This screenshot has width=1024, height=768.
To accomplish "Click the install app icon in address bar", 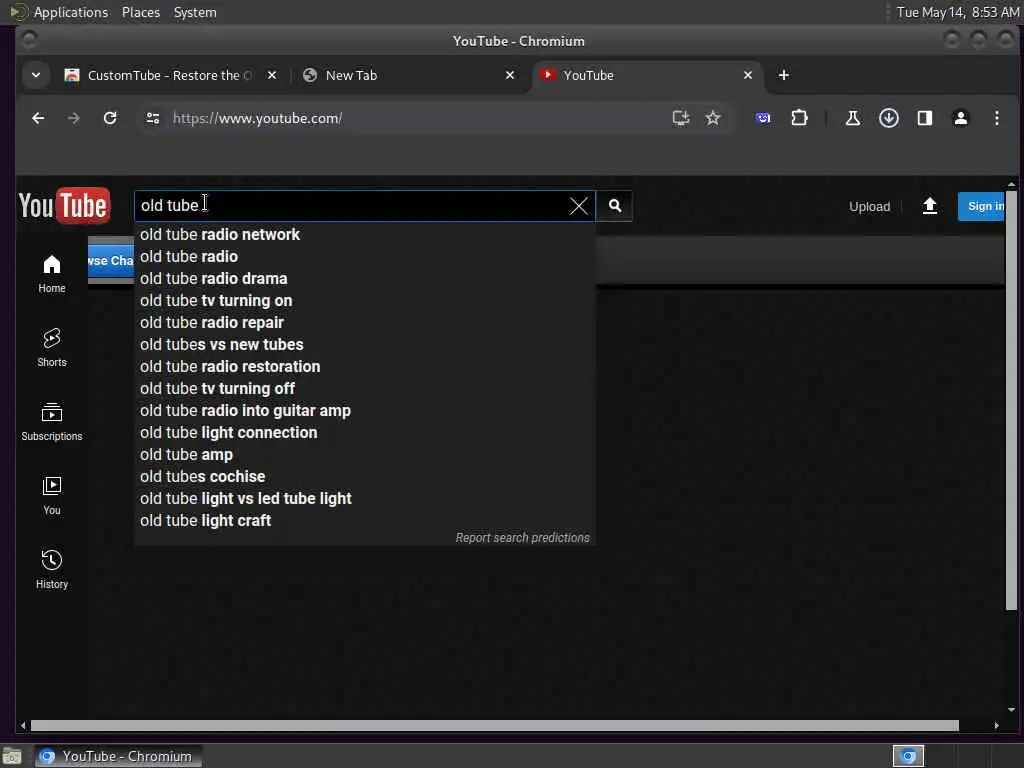I will [x=680, y=118].
